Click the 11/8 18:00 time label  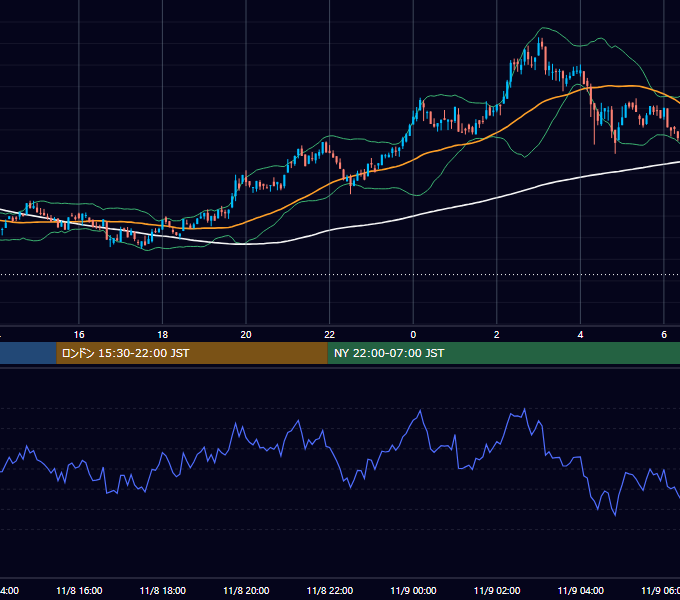[163, 590]
